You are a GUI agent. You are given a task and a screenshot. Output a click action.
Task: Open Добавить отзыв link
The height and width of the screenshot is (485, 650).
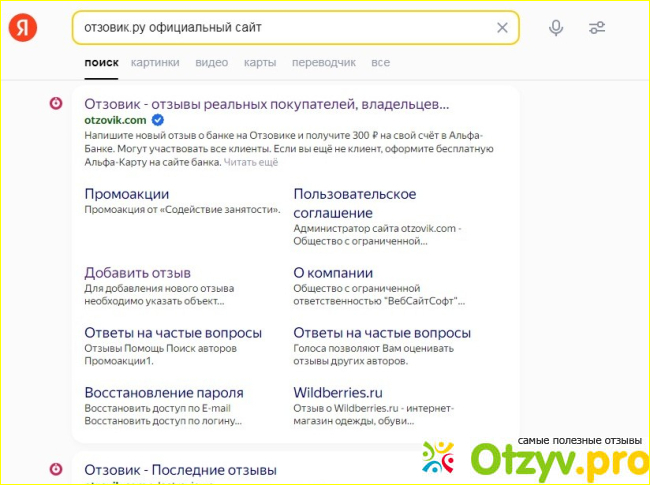137,272
